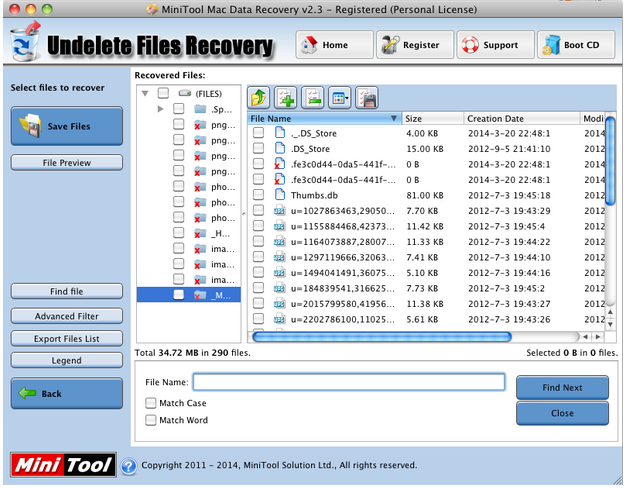Click the (FILES) drive icon in the tree
Screen dimensions: 626x488
(185, 93)
